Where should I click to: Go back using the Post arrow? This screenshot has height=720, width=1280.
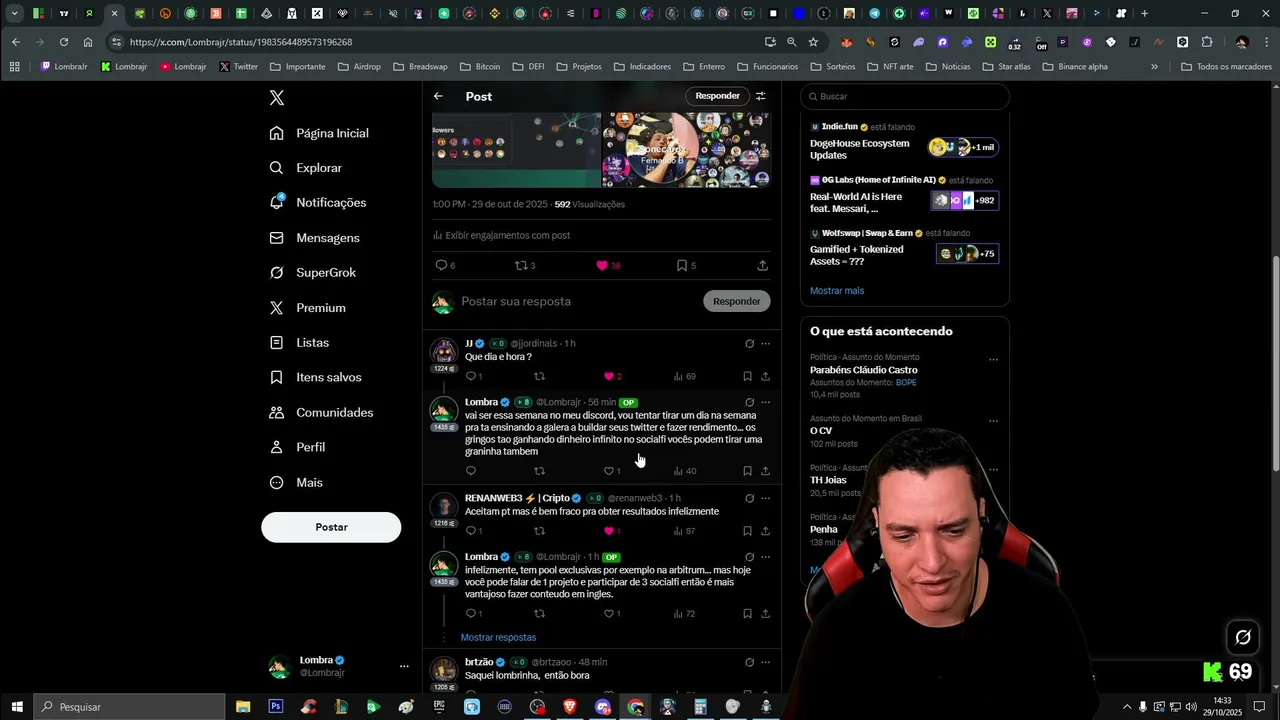click(x=438, y=96)
